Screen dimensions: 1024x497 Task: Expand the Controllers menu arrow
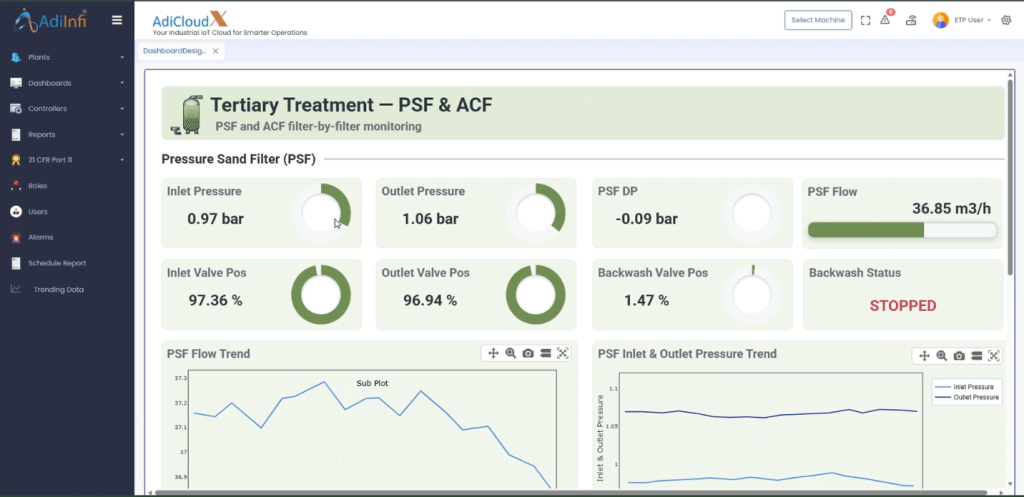(122, 108)
